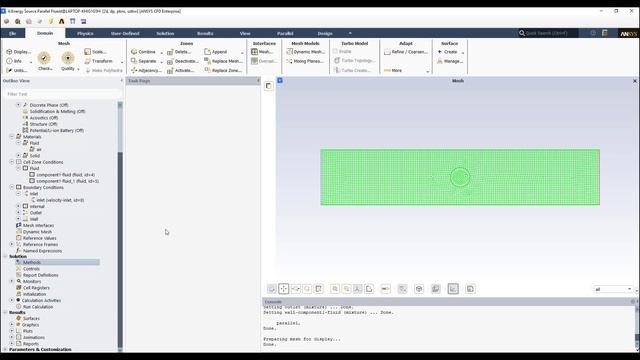Open Mesh Interfaces from the ribbon
This screenshot has height=360, width=640.
click(x=262, y=52)
